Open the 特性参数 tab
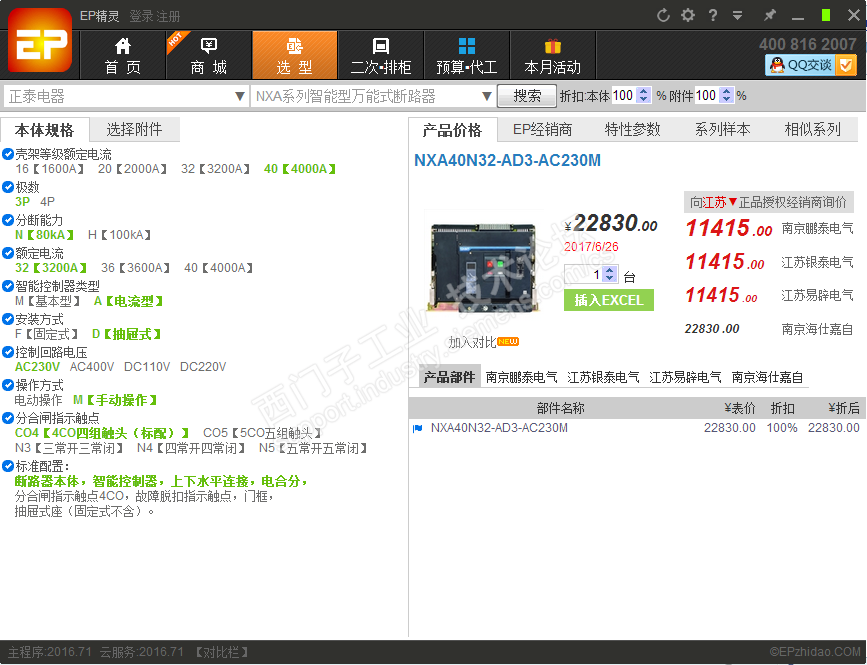Image resolution: width=867 pixels, height=665 pixels. pos(633,129)
